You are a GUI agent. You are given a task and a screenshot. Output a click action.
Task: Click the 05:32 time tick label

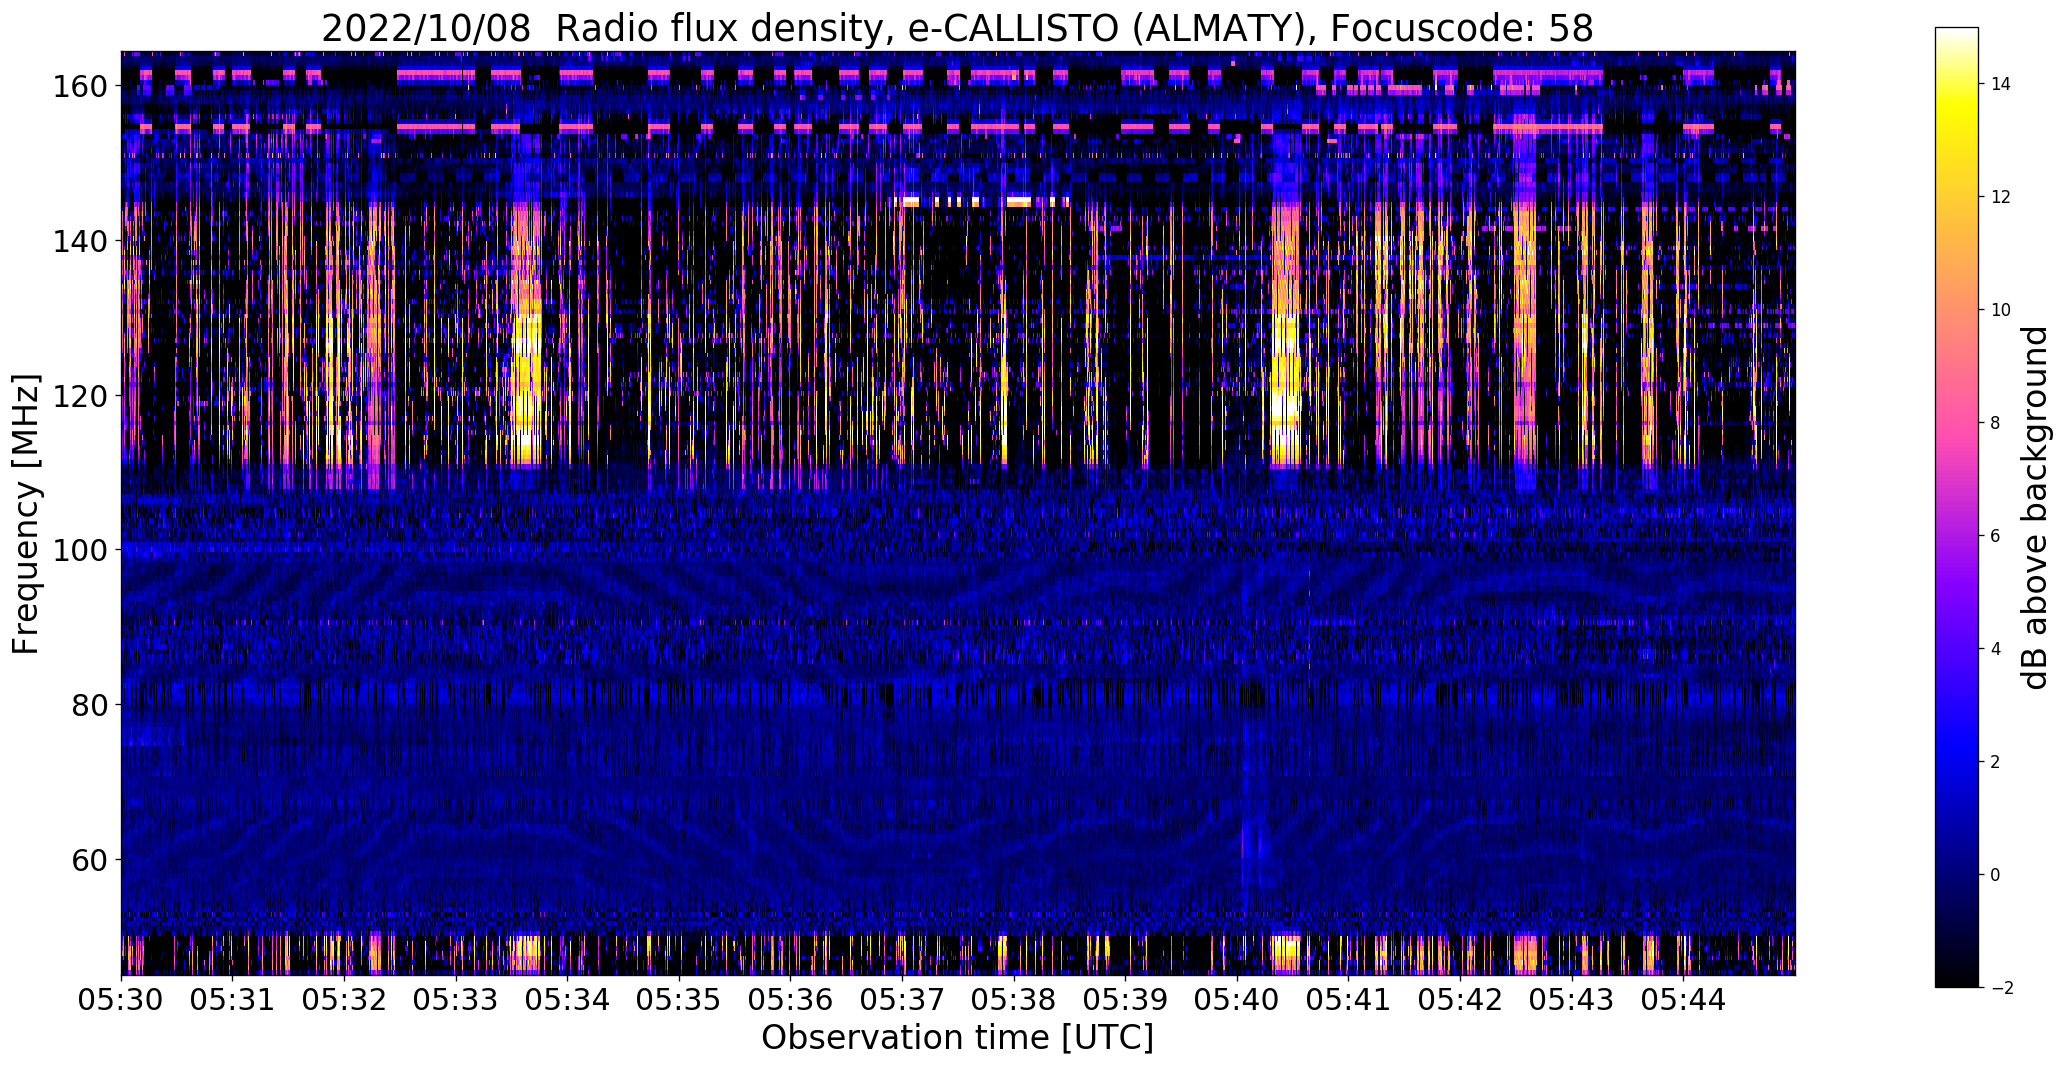pyautogui.click(x=344, y=999)
